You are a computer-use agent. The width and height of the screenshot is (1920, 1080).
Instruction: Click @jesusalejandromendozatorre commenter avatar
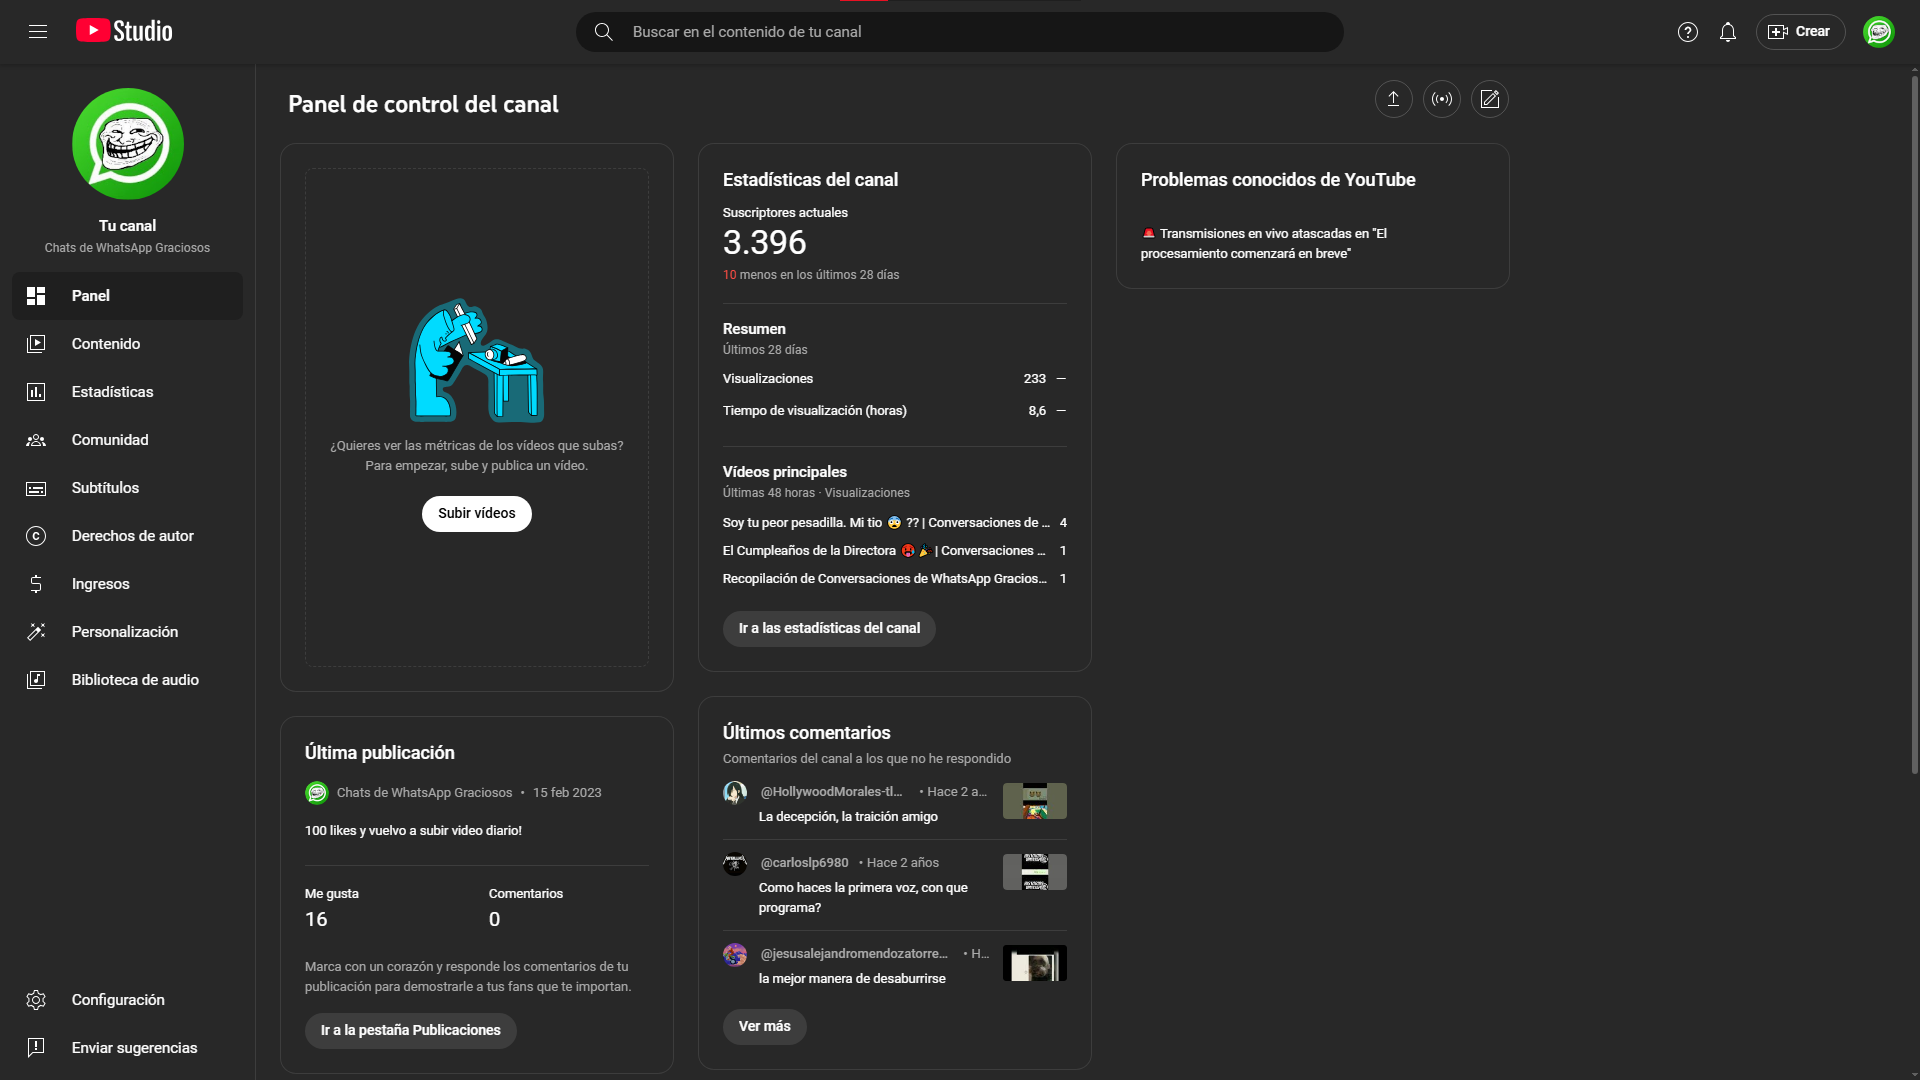(x=735, y=955)
